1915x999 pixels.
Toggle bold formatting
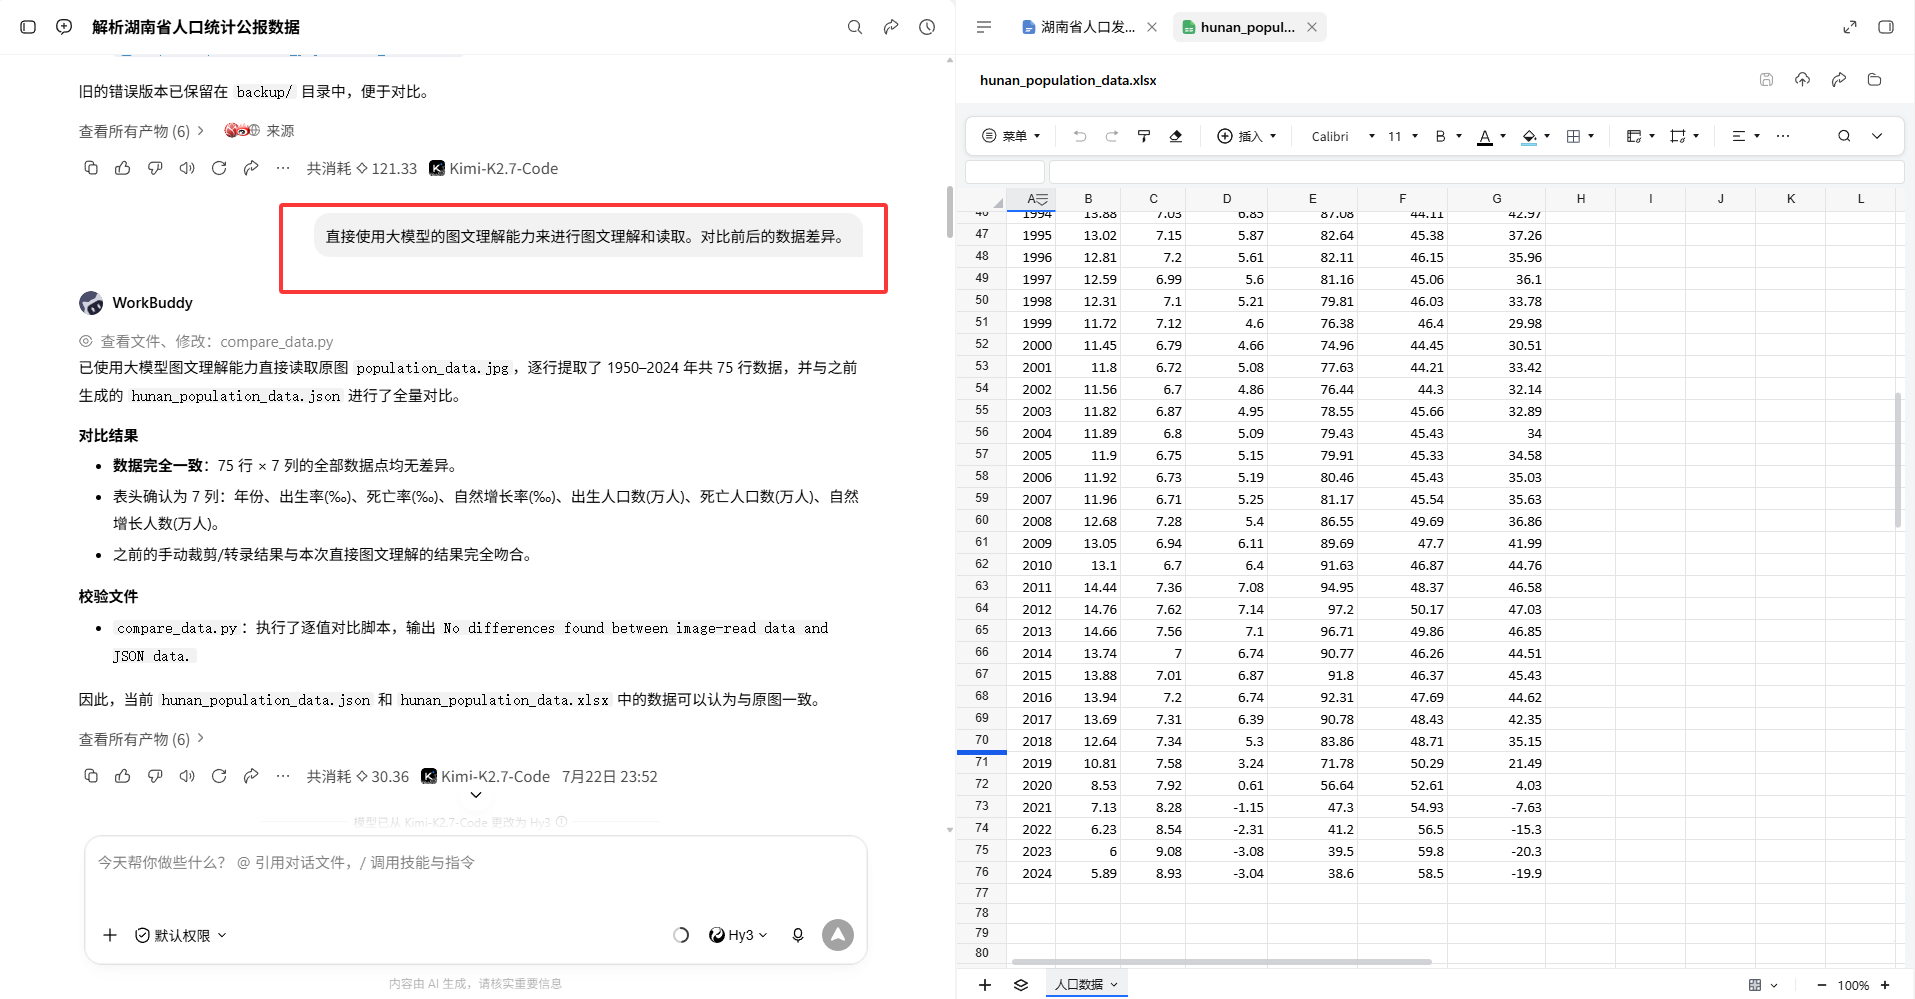point(1441,136)
